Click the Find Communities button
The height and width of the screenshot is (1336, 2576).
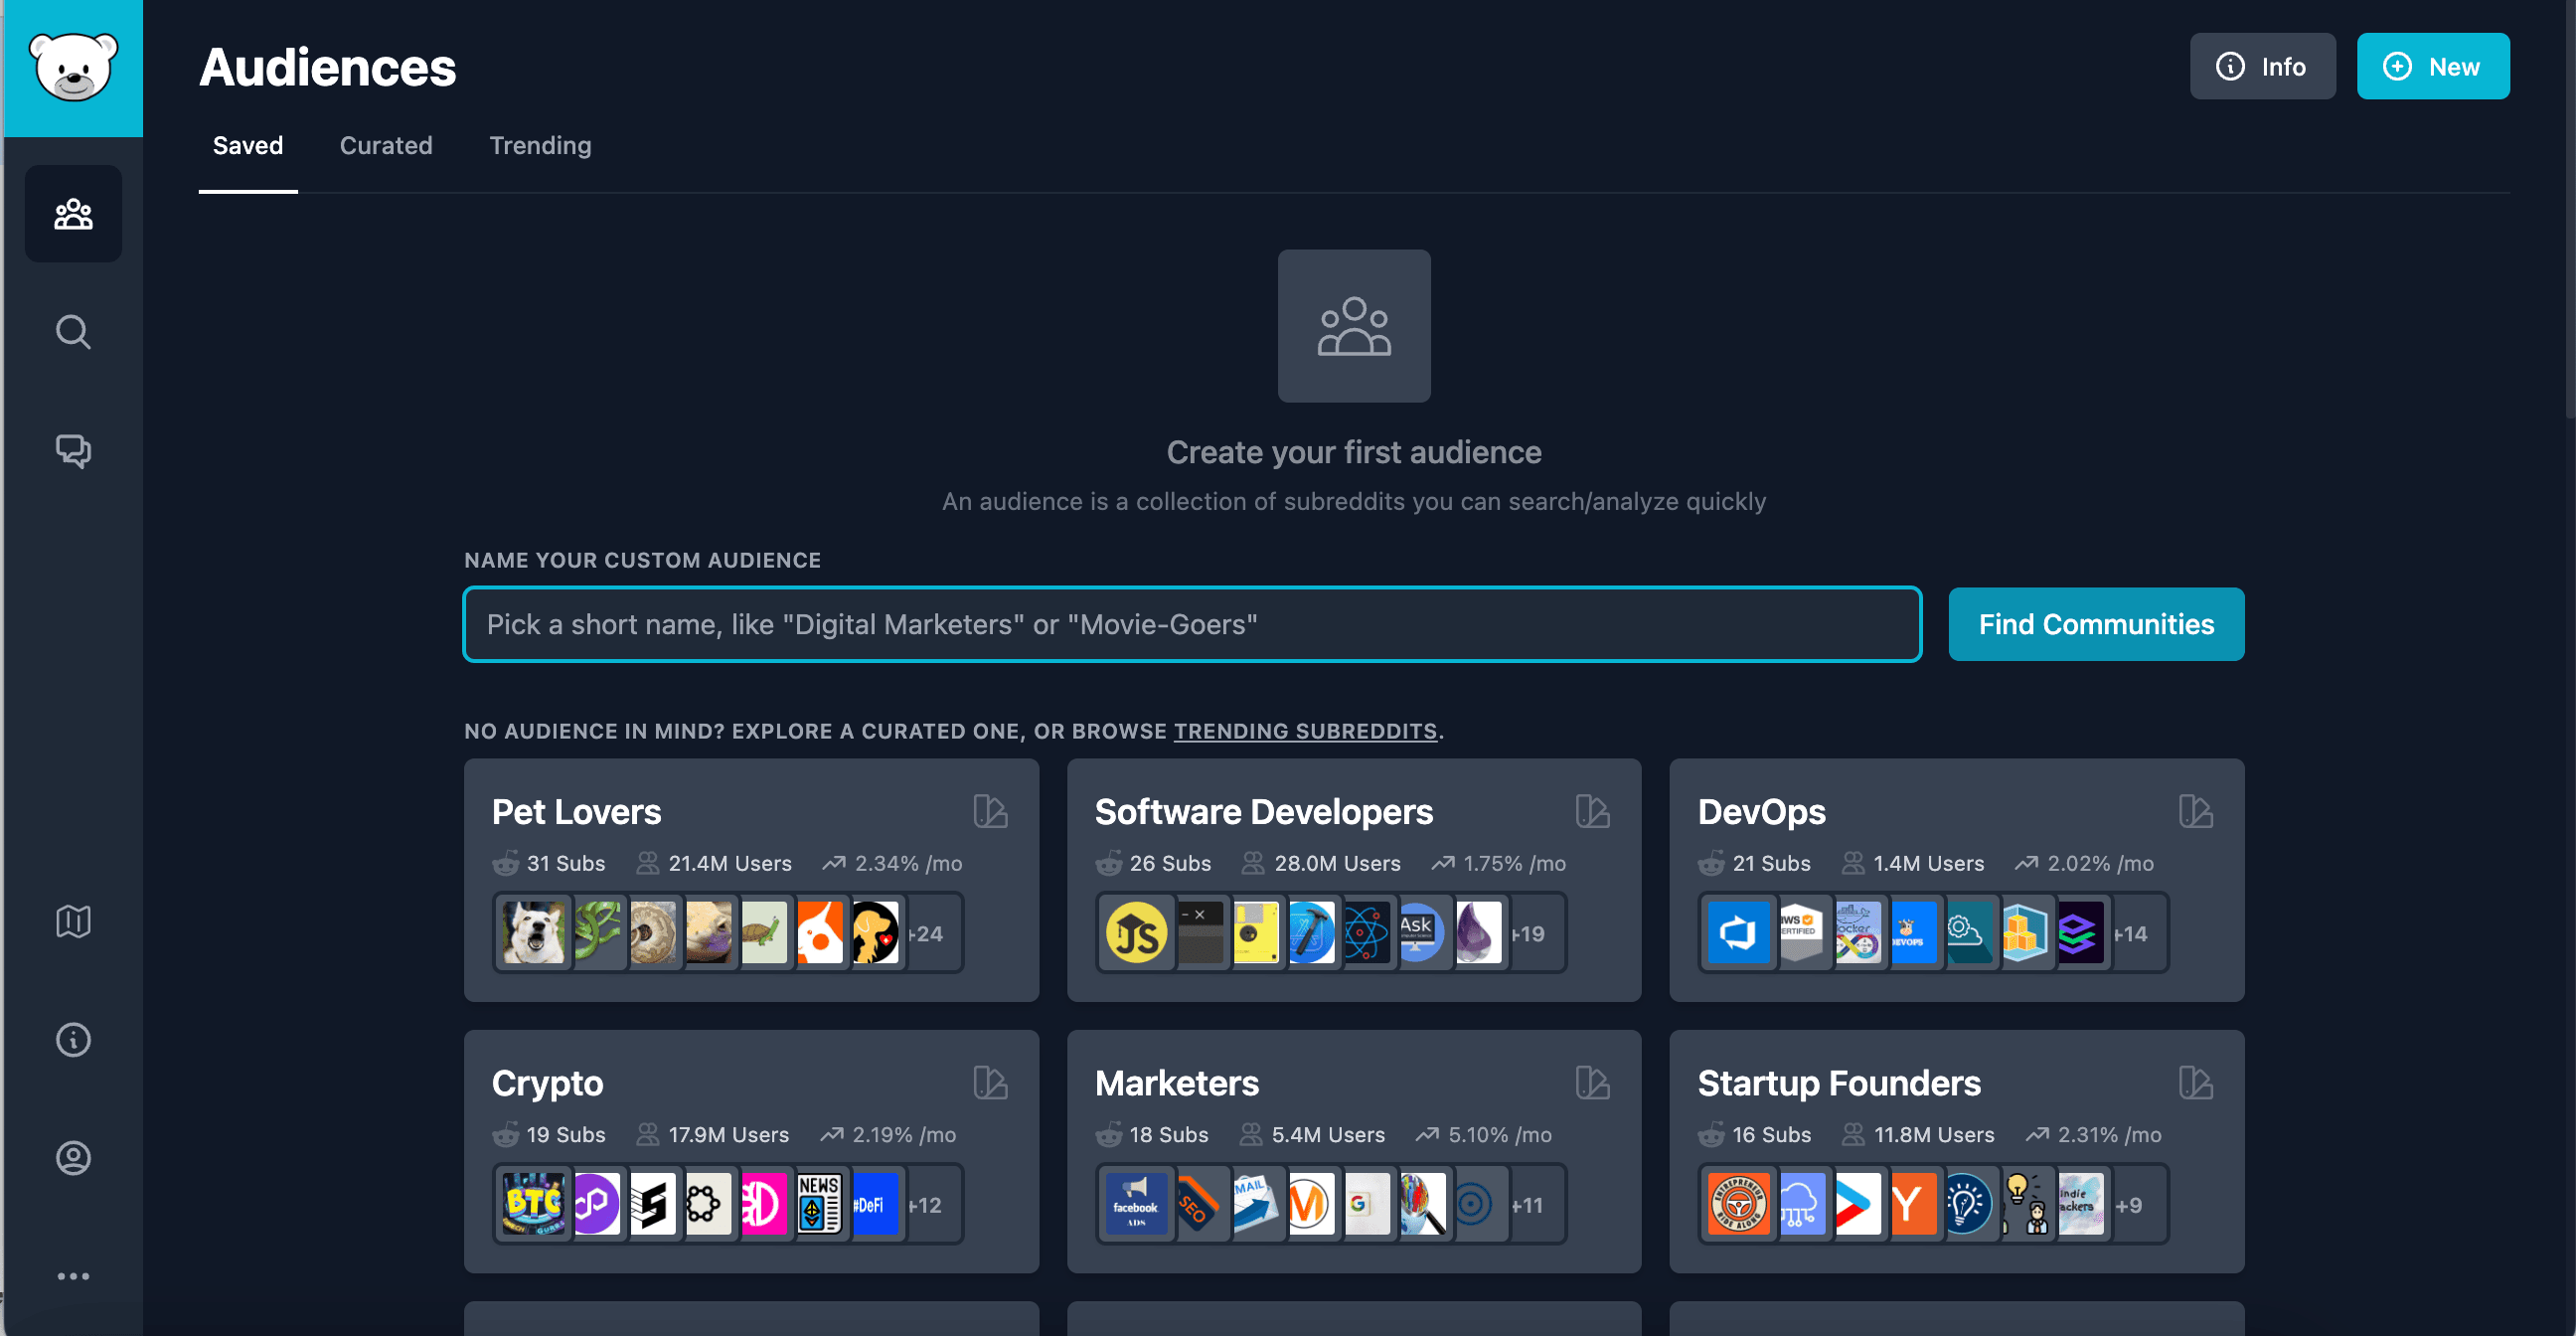2095,624
